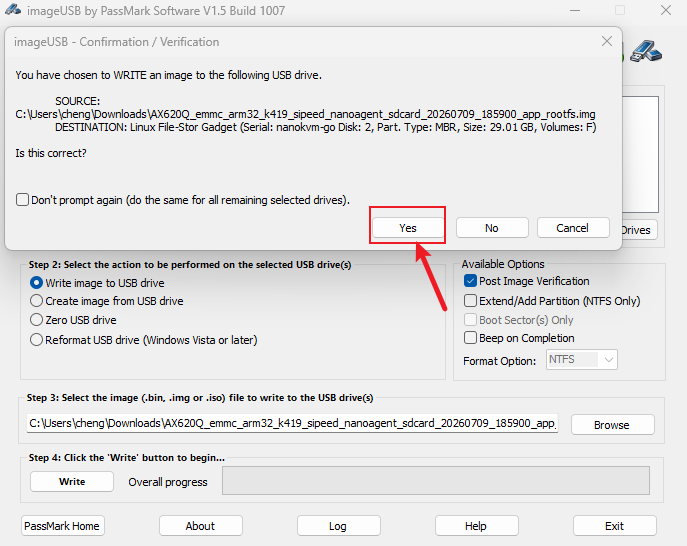Screen dimensions: 687x546
Task: Open the Format Option NTFS dropdown
Action: (582, 360)
